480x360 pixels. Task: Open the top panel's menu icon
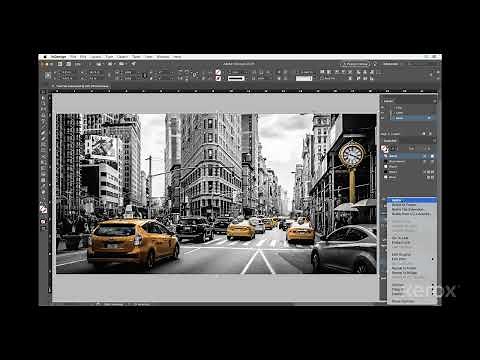pos(434,101)
